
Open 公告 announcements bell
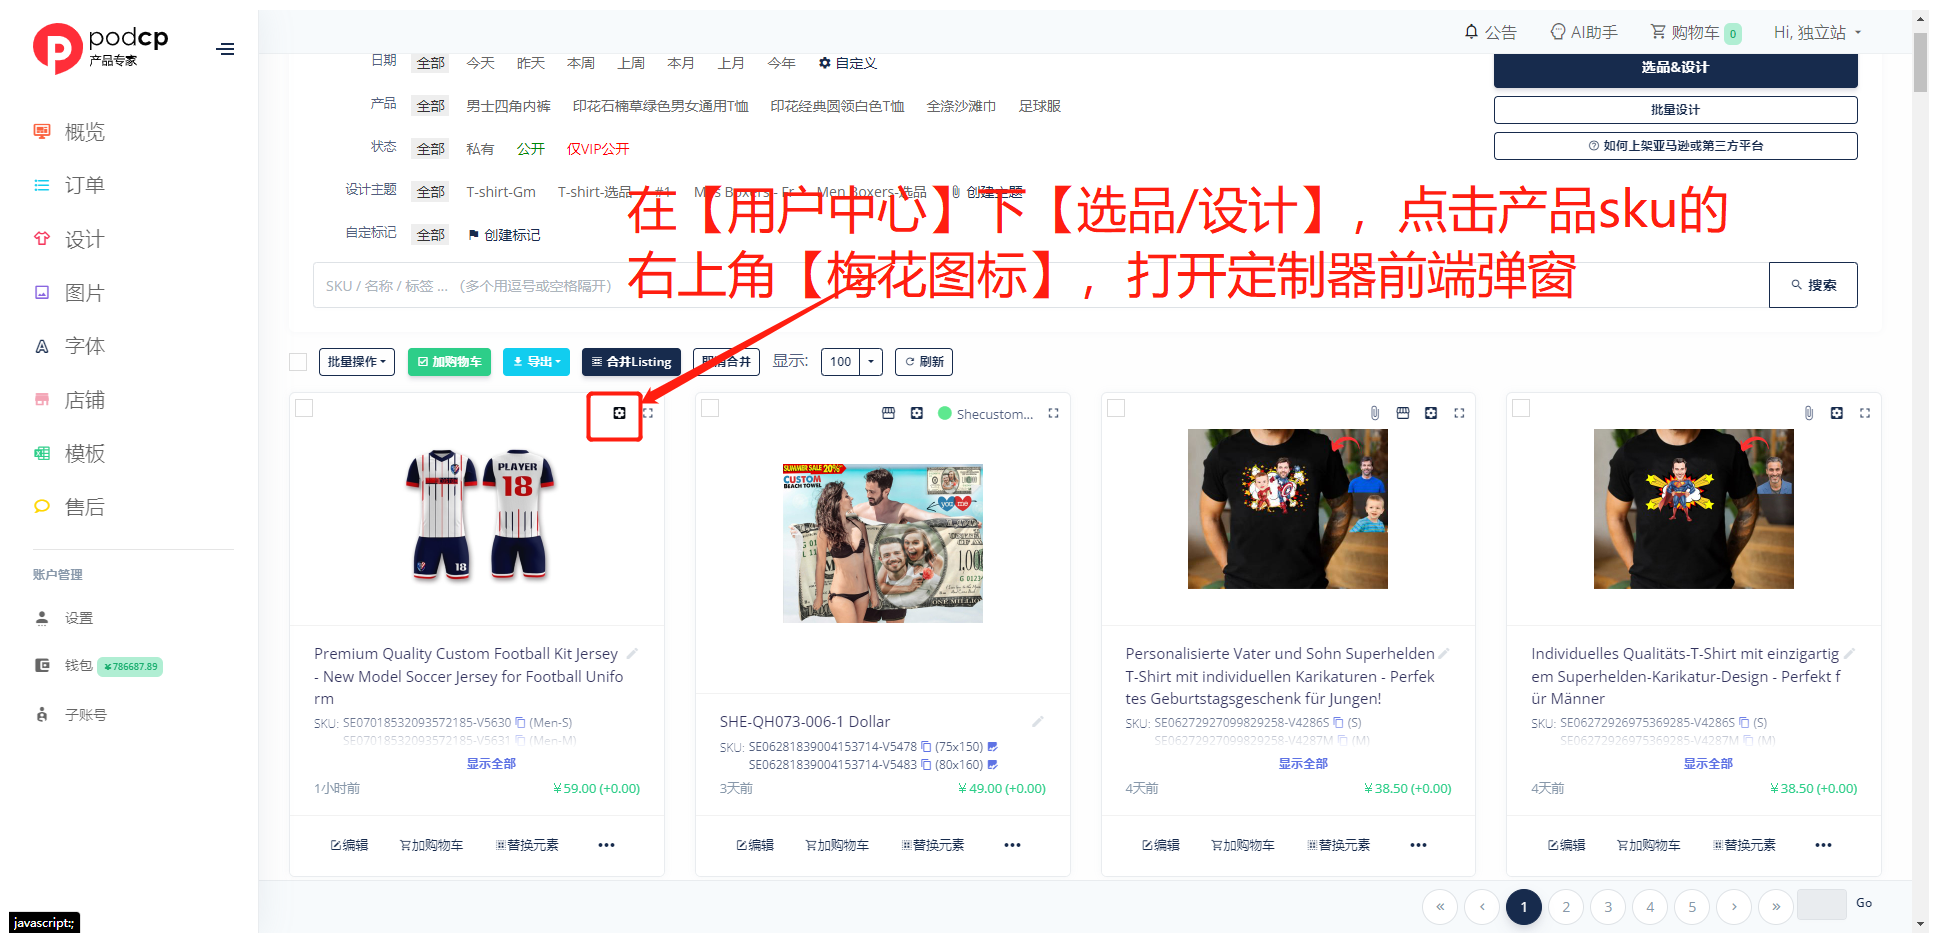point(1490,32)
